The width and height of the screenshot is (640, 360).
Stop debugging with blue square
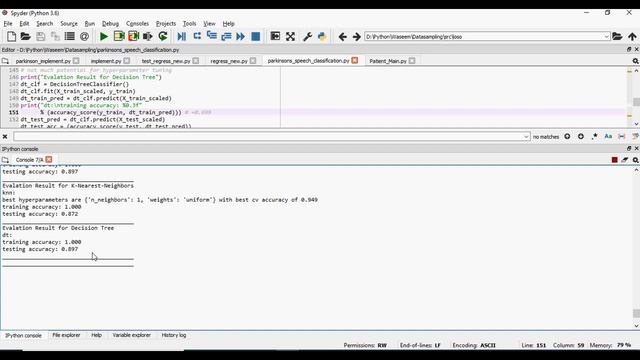tap(256, 36)
